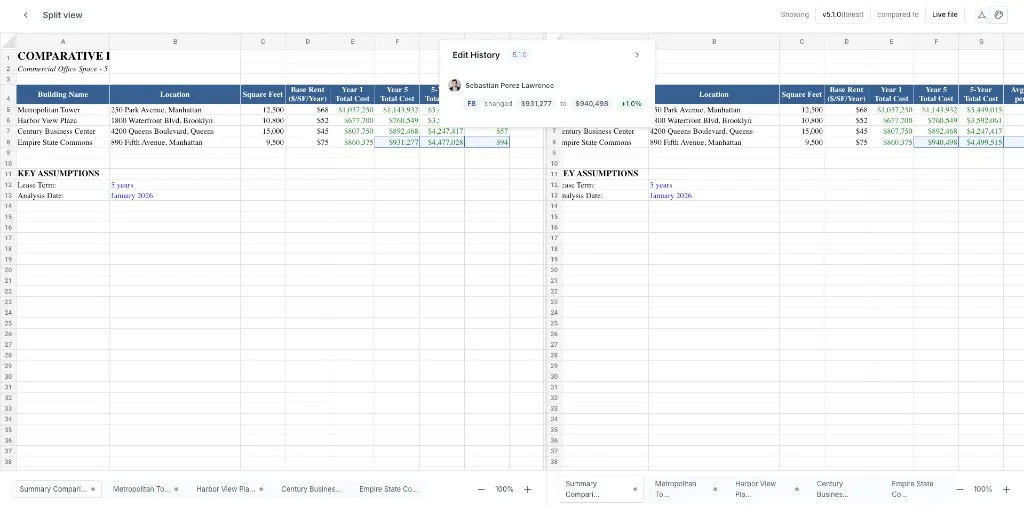Click the color palette icon at top right

click(x=998, y=14)
